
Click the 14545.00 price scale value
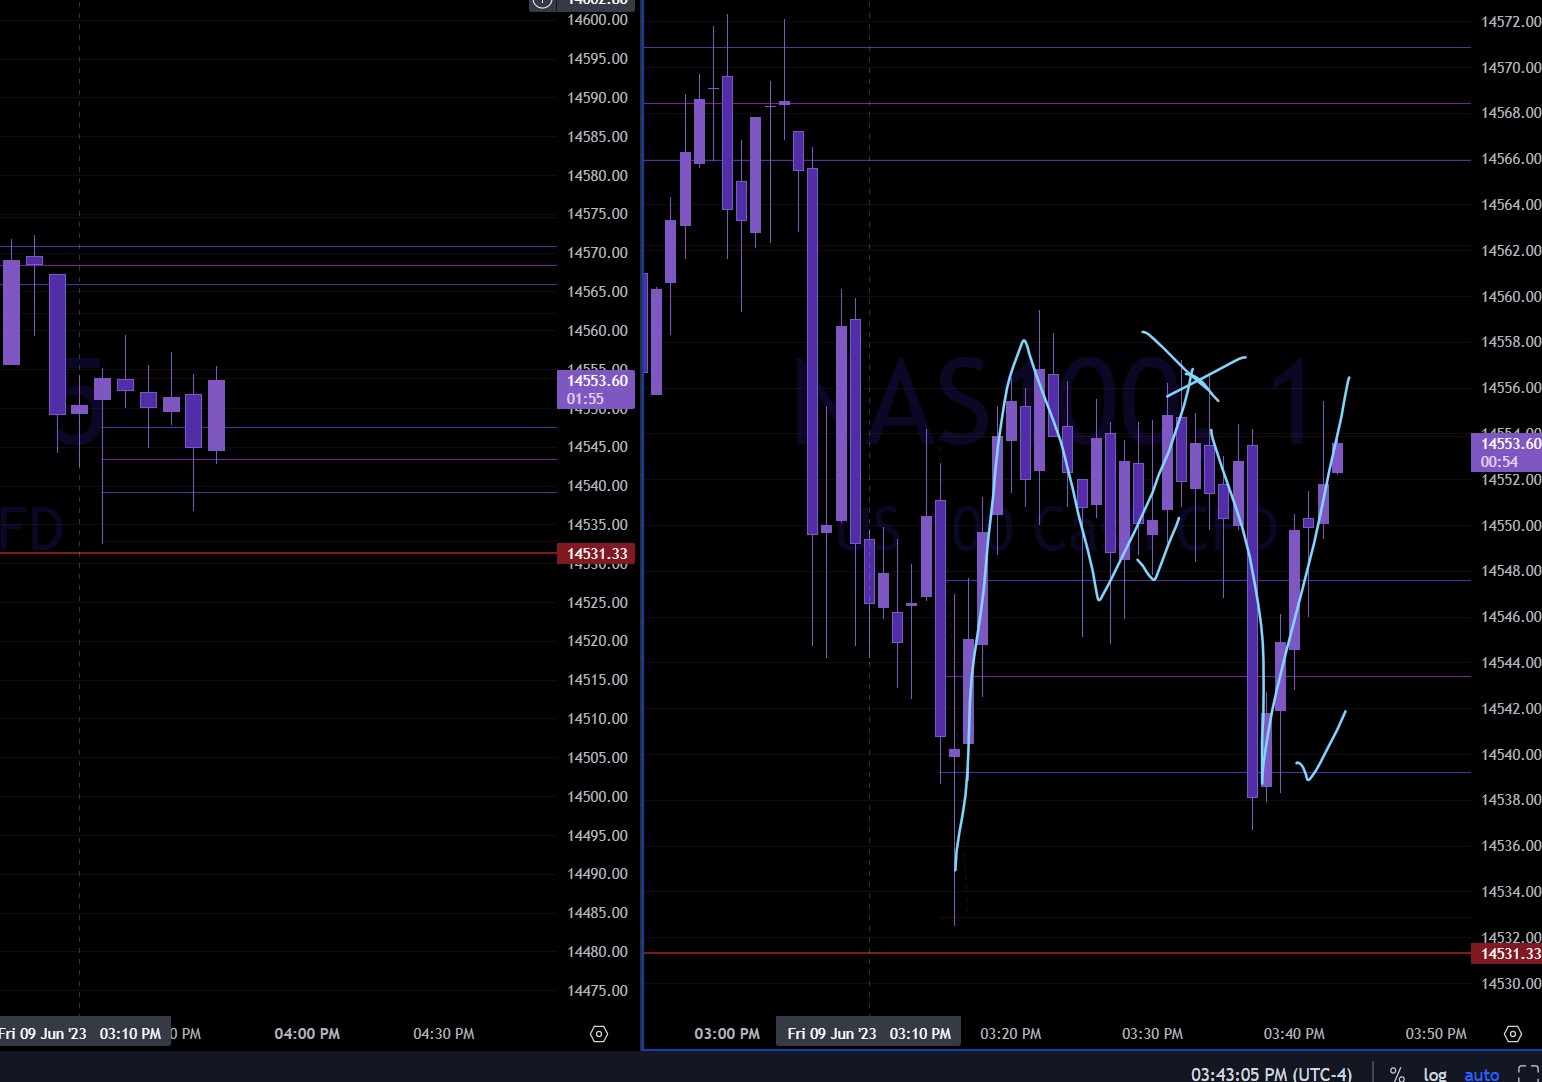(x=597, y=446)
